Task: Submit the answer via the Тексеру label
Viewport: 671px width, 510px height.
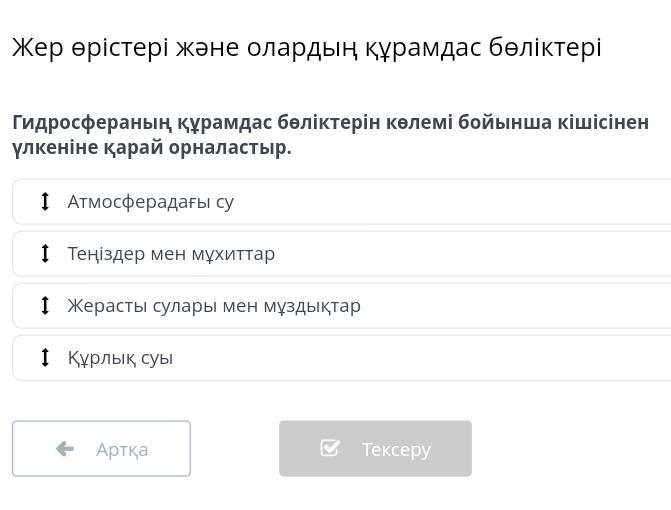Action: coord(396,450)
